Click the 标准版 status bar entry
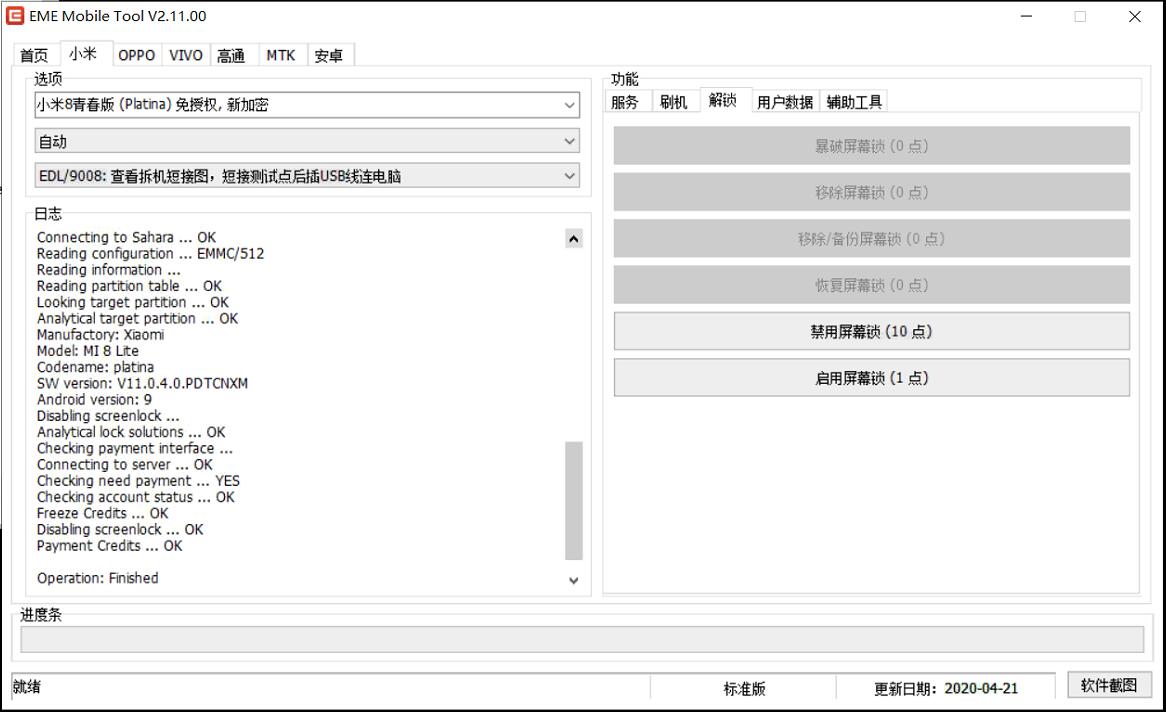Viewport: 1166px width, 712px height. 744,689
